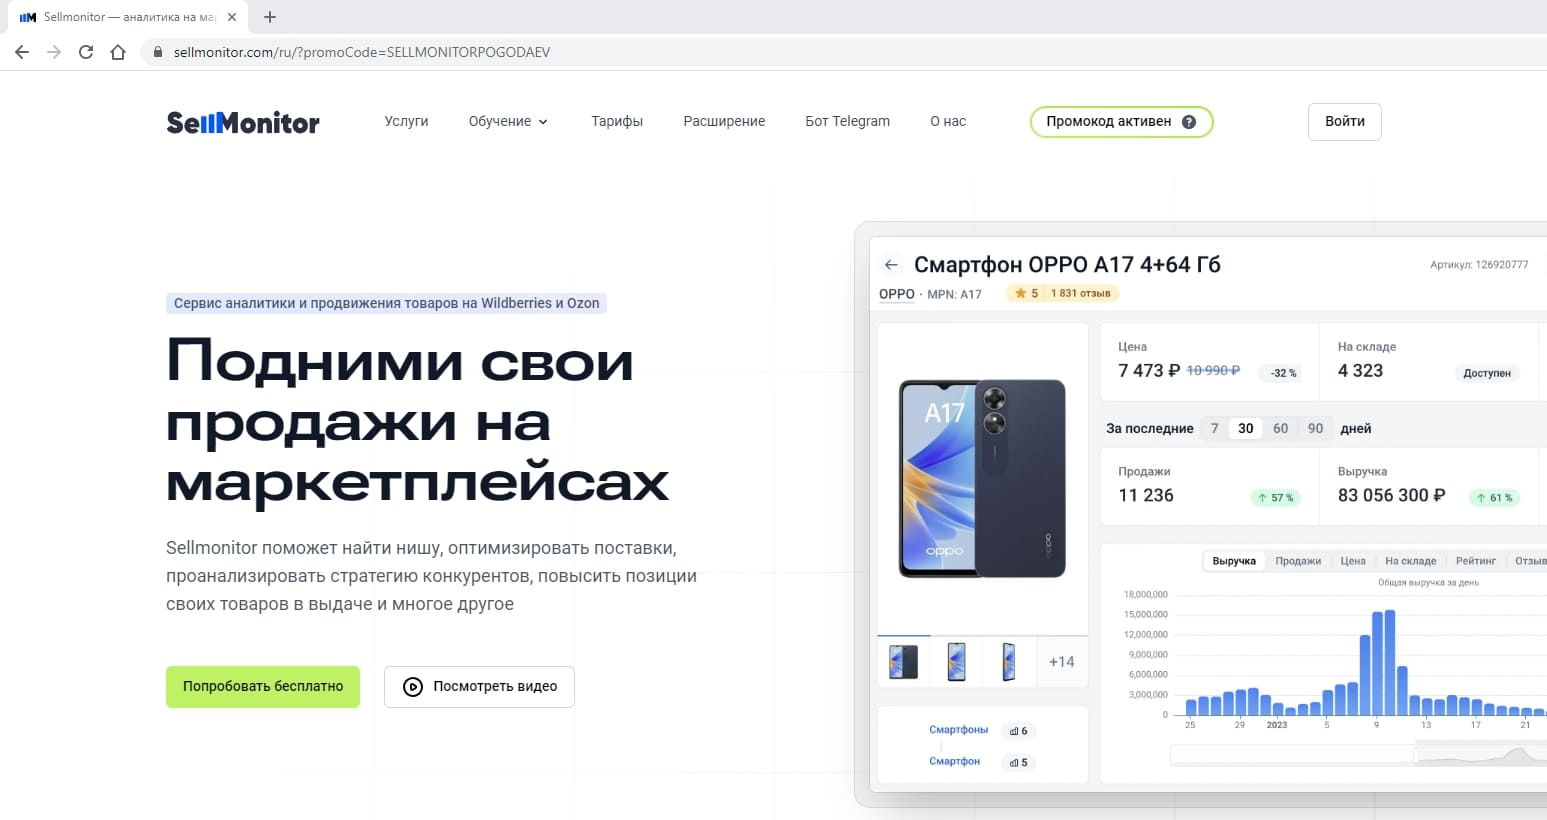
Task: Go back with browser back arrow
Action: tap(22, 52)
